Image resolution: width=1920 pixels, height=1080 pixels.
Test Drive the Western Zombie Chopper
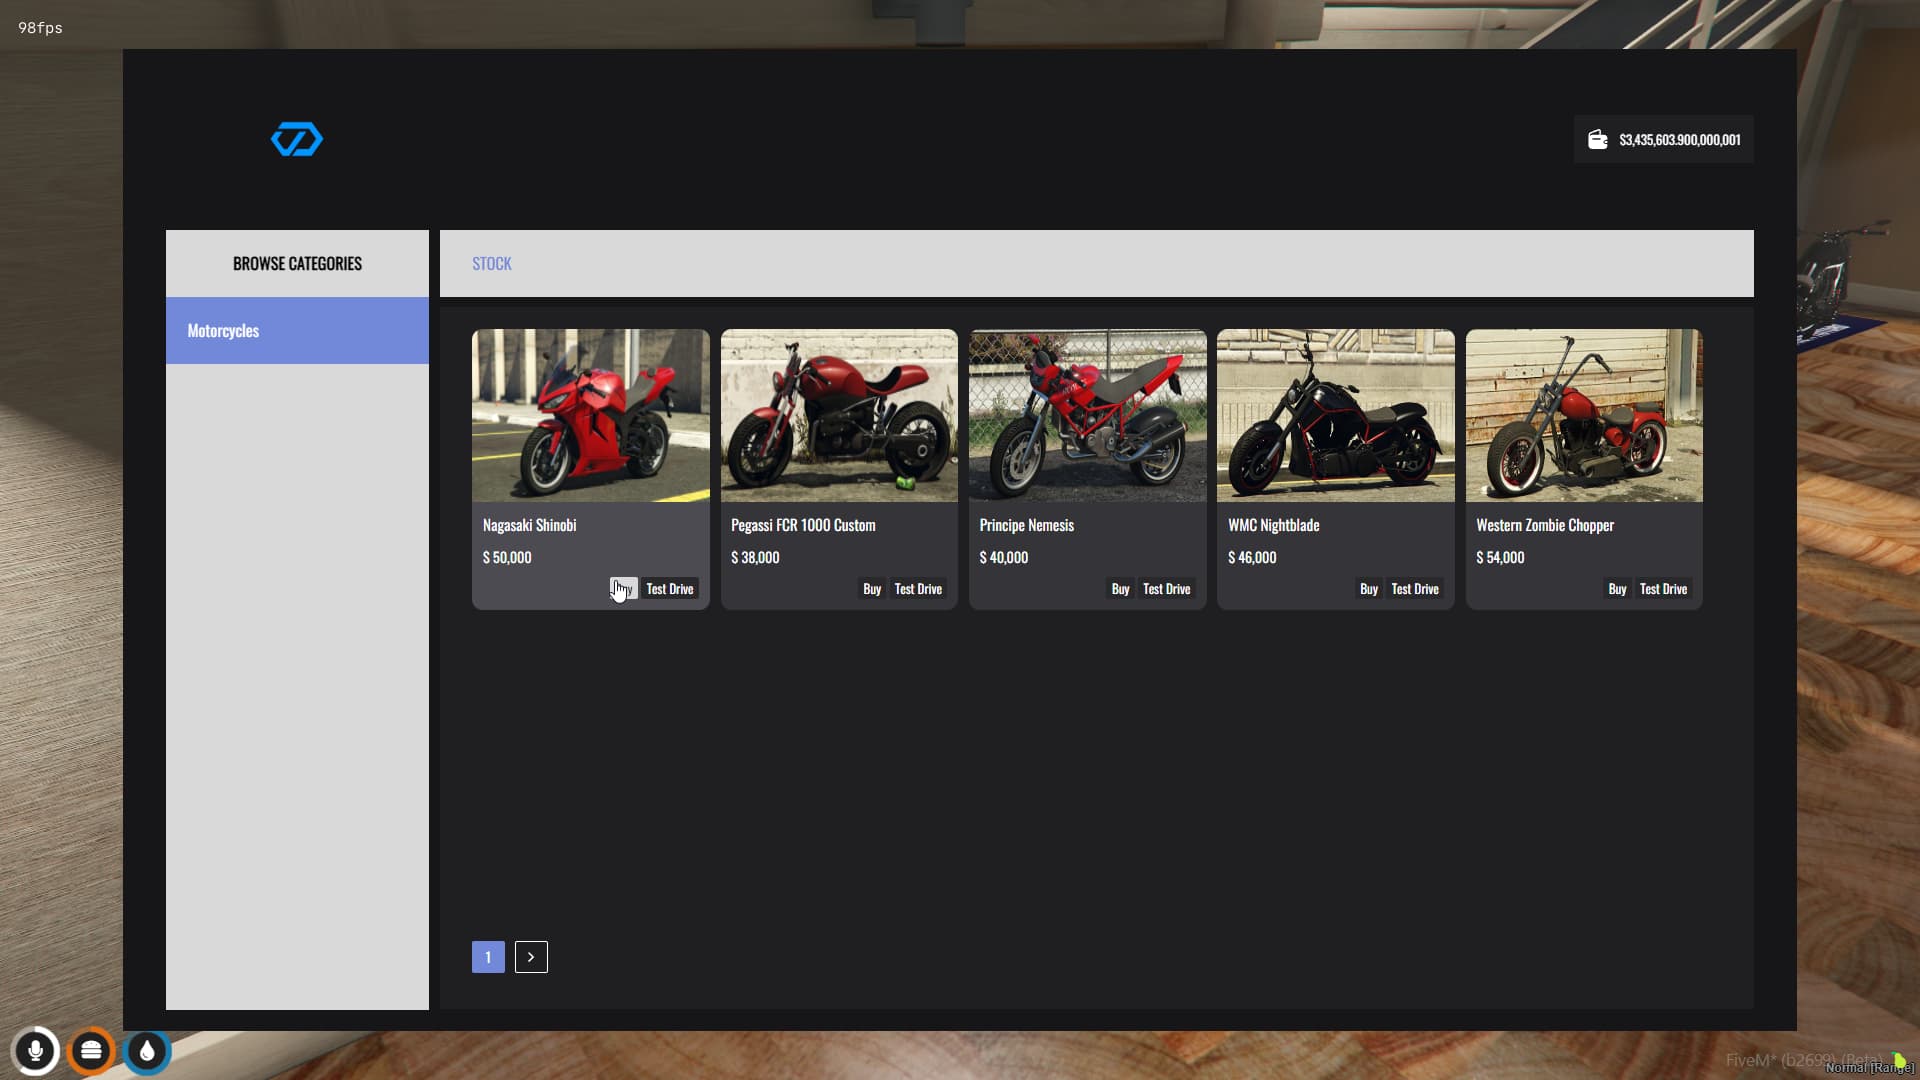(x=1663, y=589)
